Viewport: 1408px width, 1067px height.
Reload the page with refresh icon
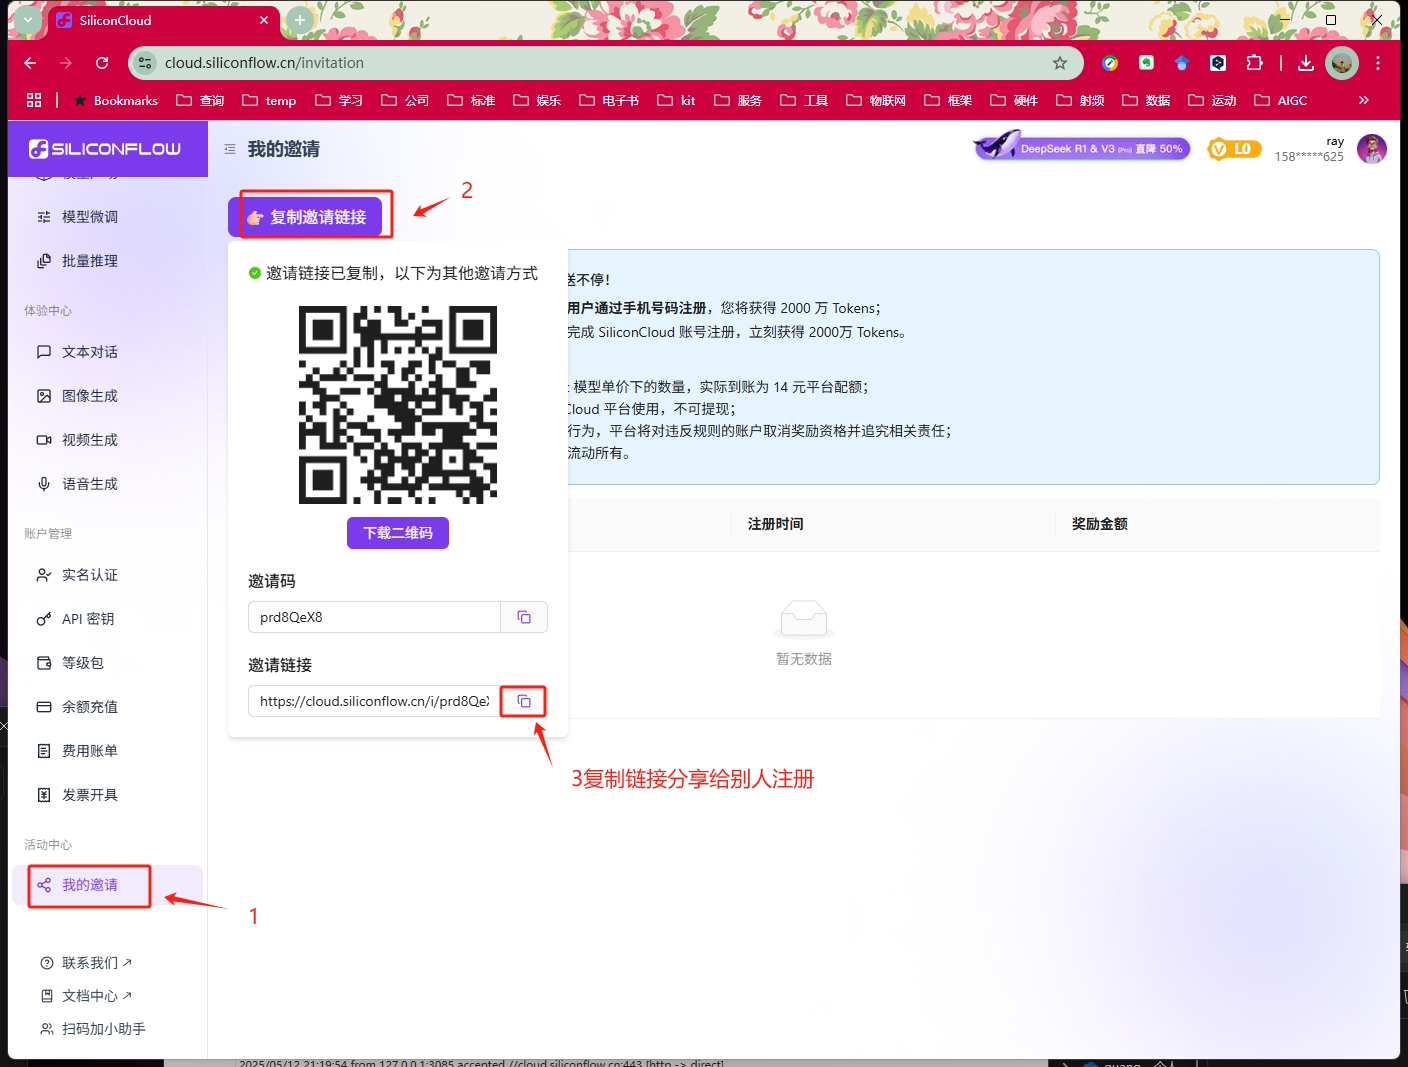pos(102,63)
